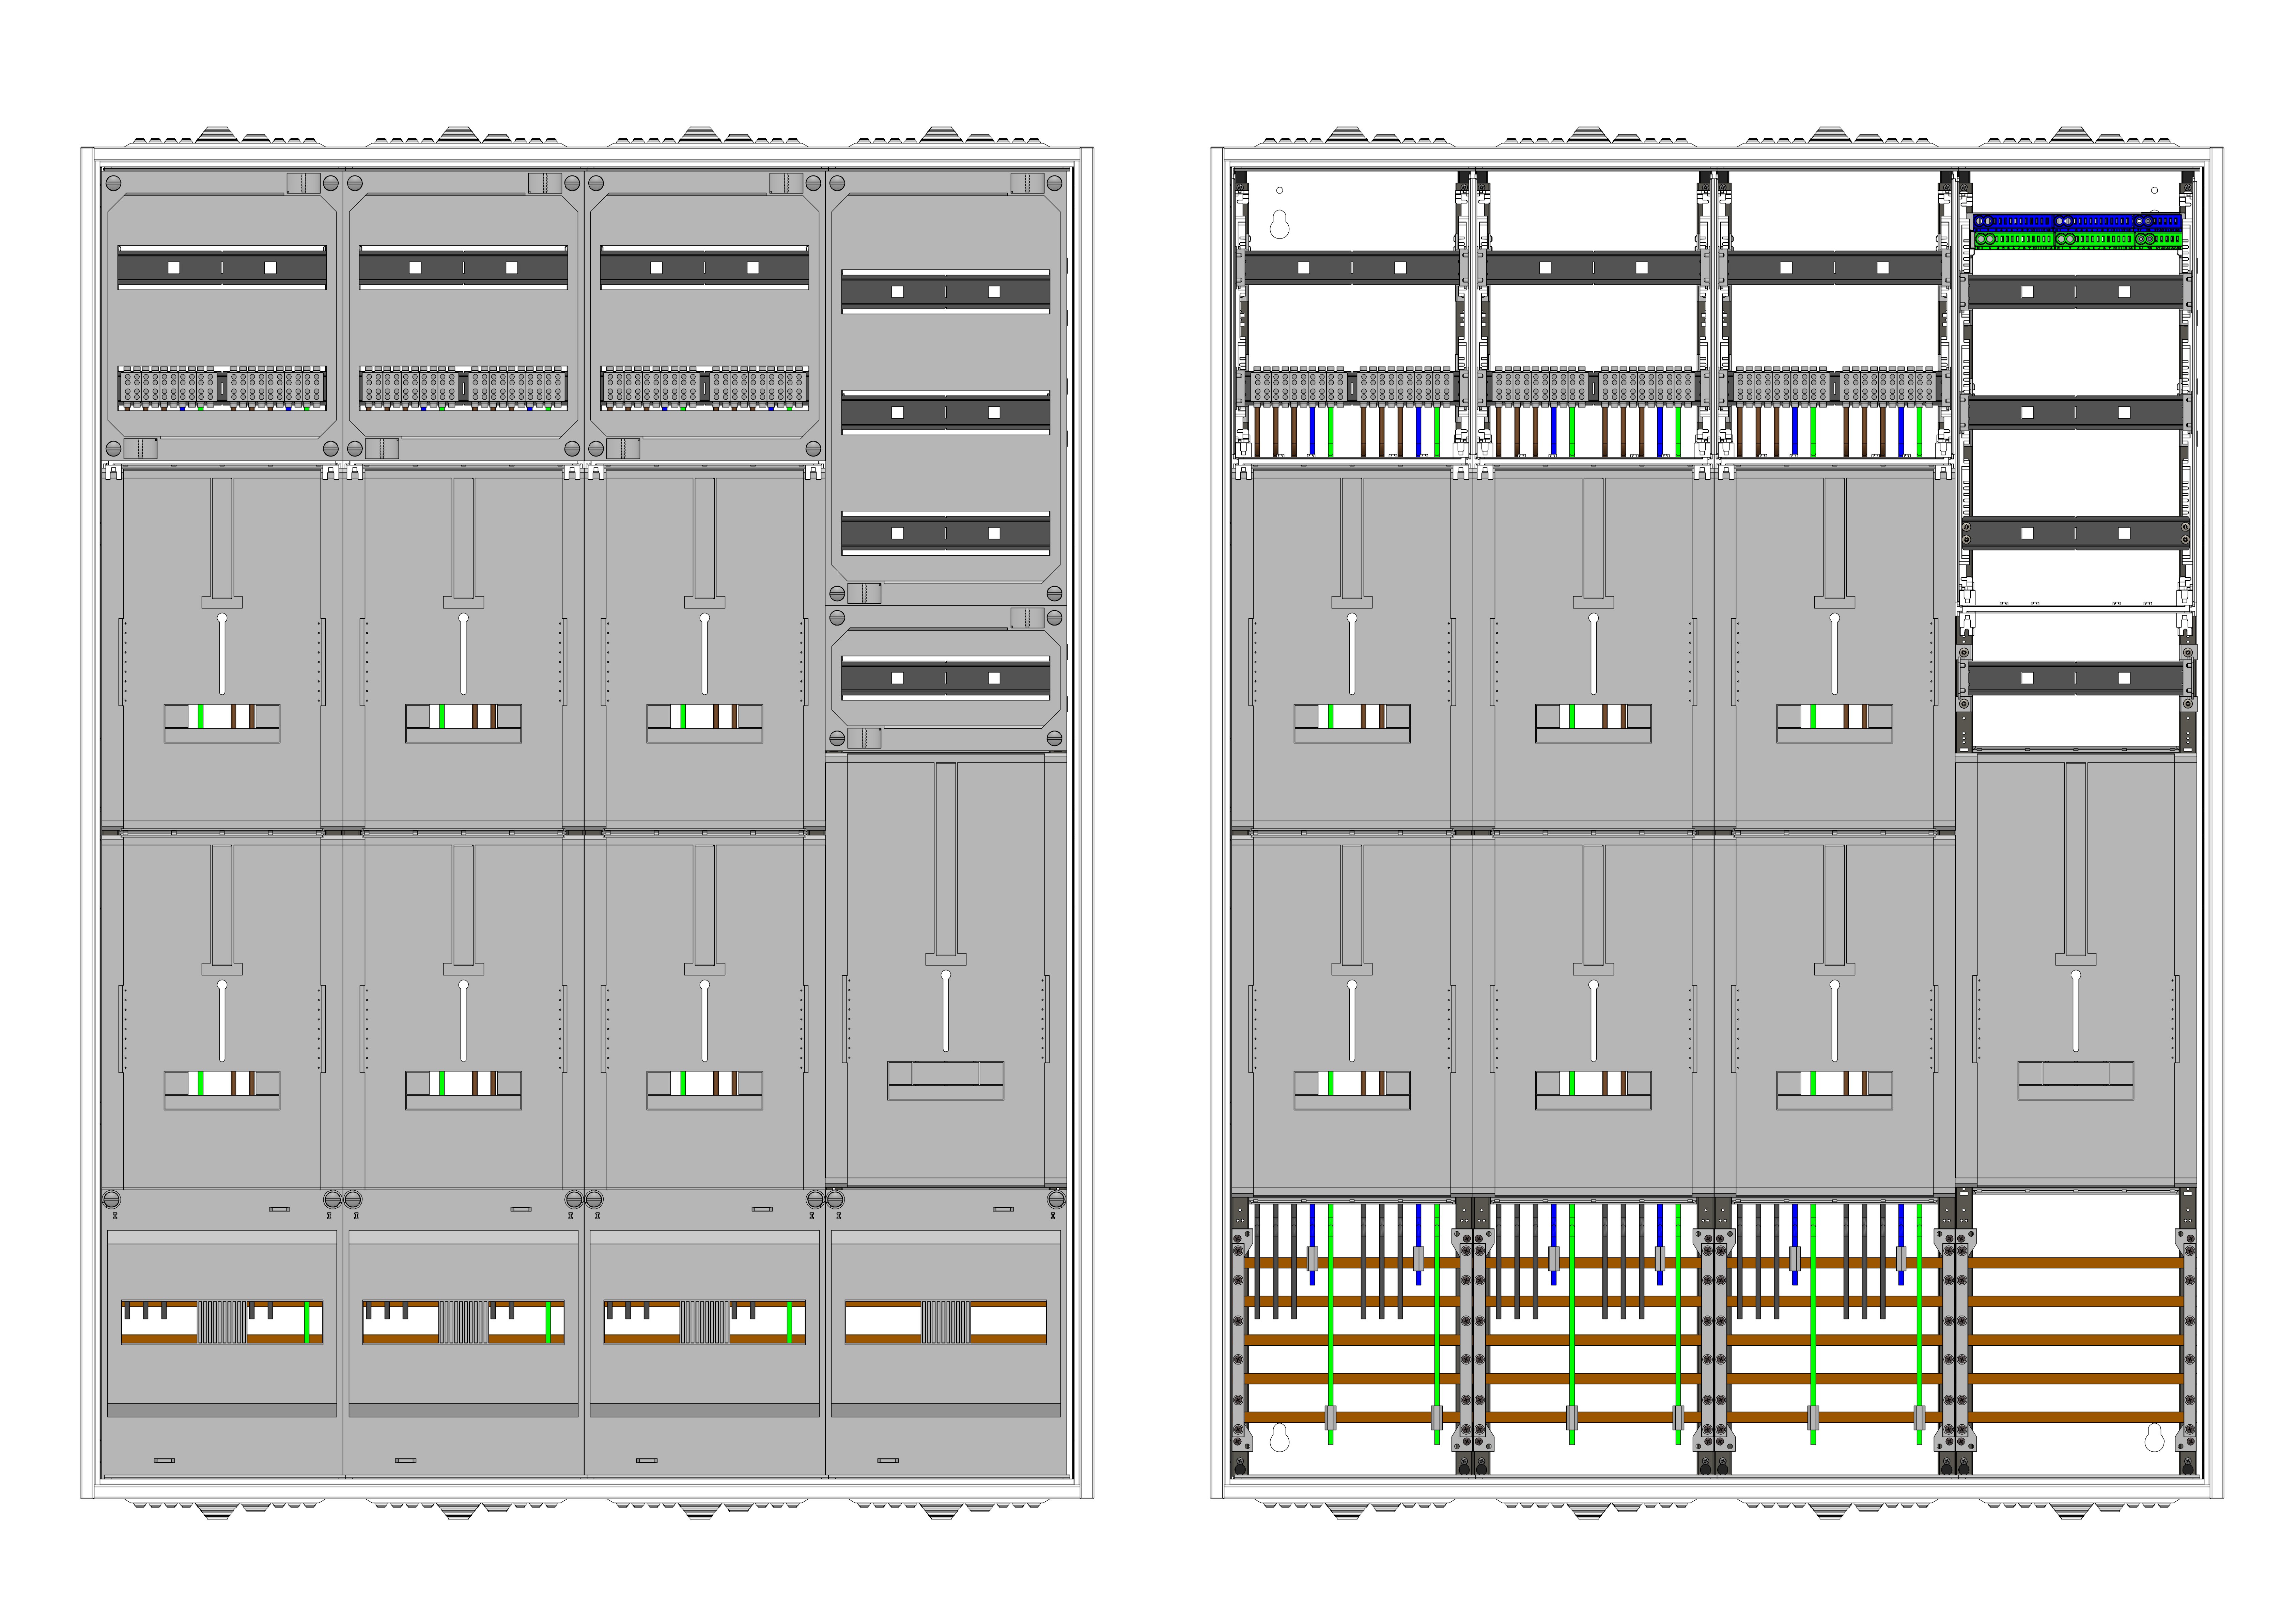Screen dimensions: 2296x1624
Task: Click lower-left keyhole mounting hole in right cabinet
Action: (x=1279, y=1439)
